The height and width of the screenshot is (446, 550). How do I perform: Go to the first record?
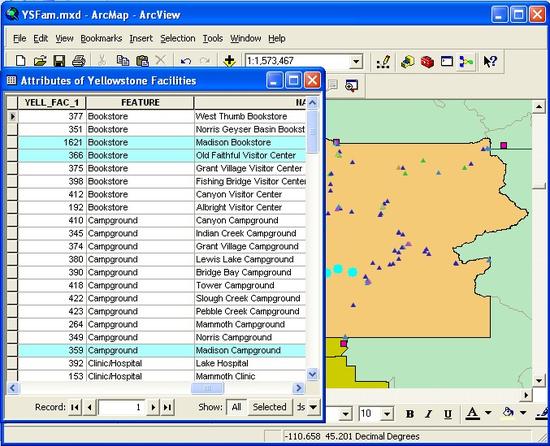click(x=75, y=407)
